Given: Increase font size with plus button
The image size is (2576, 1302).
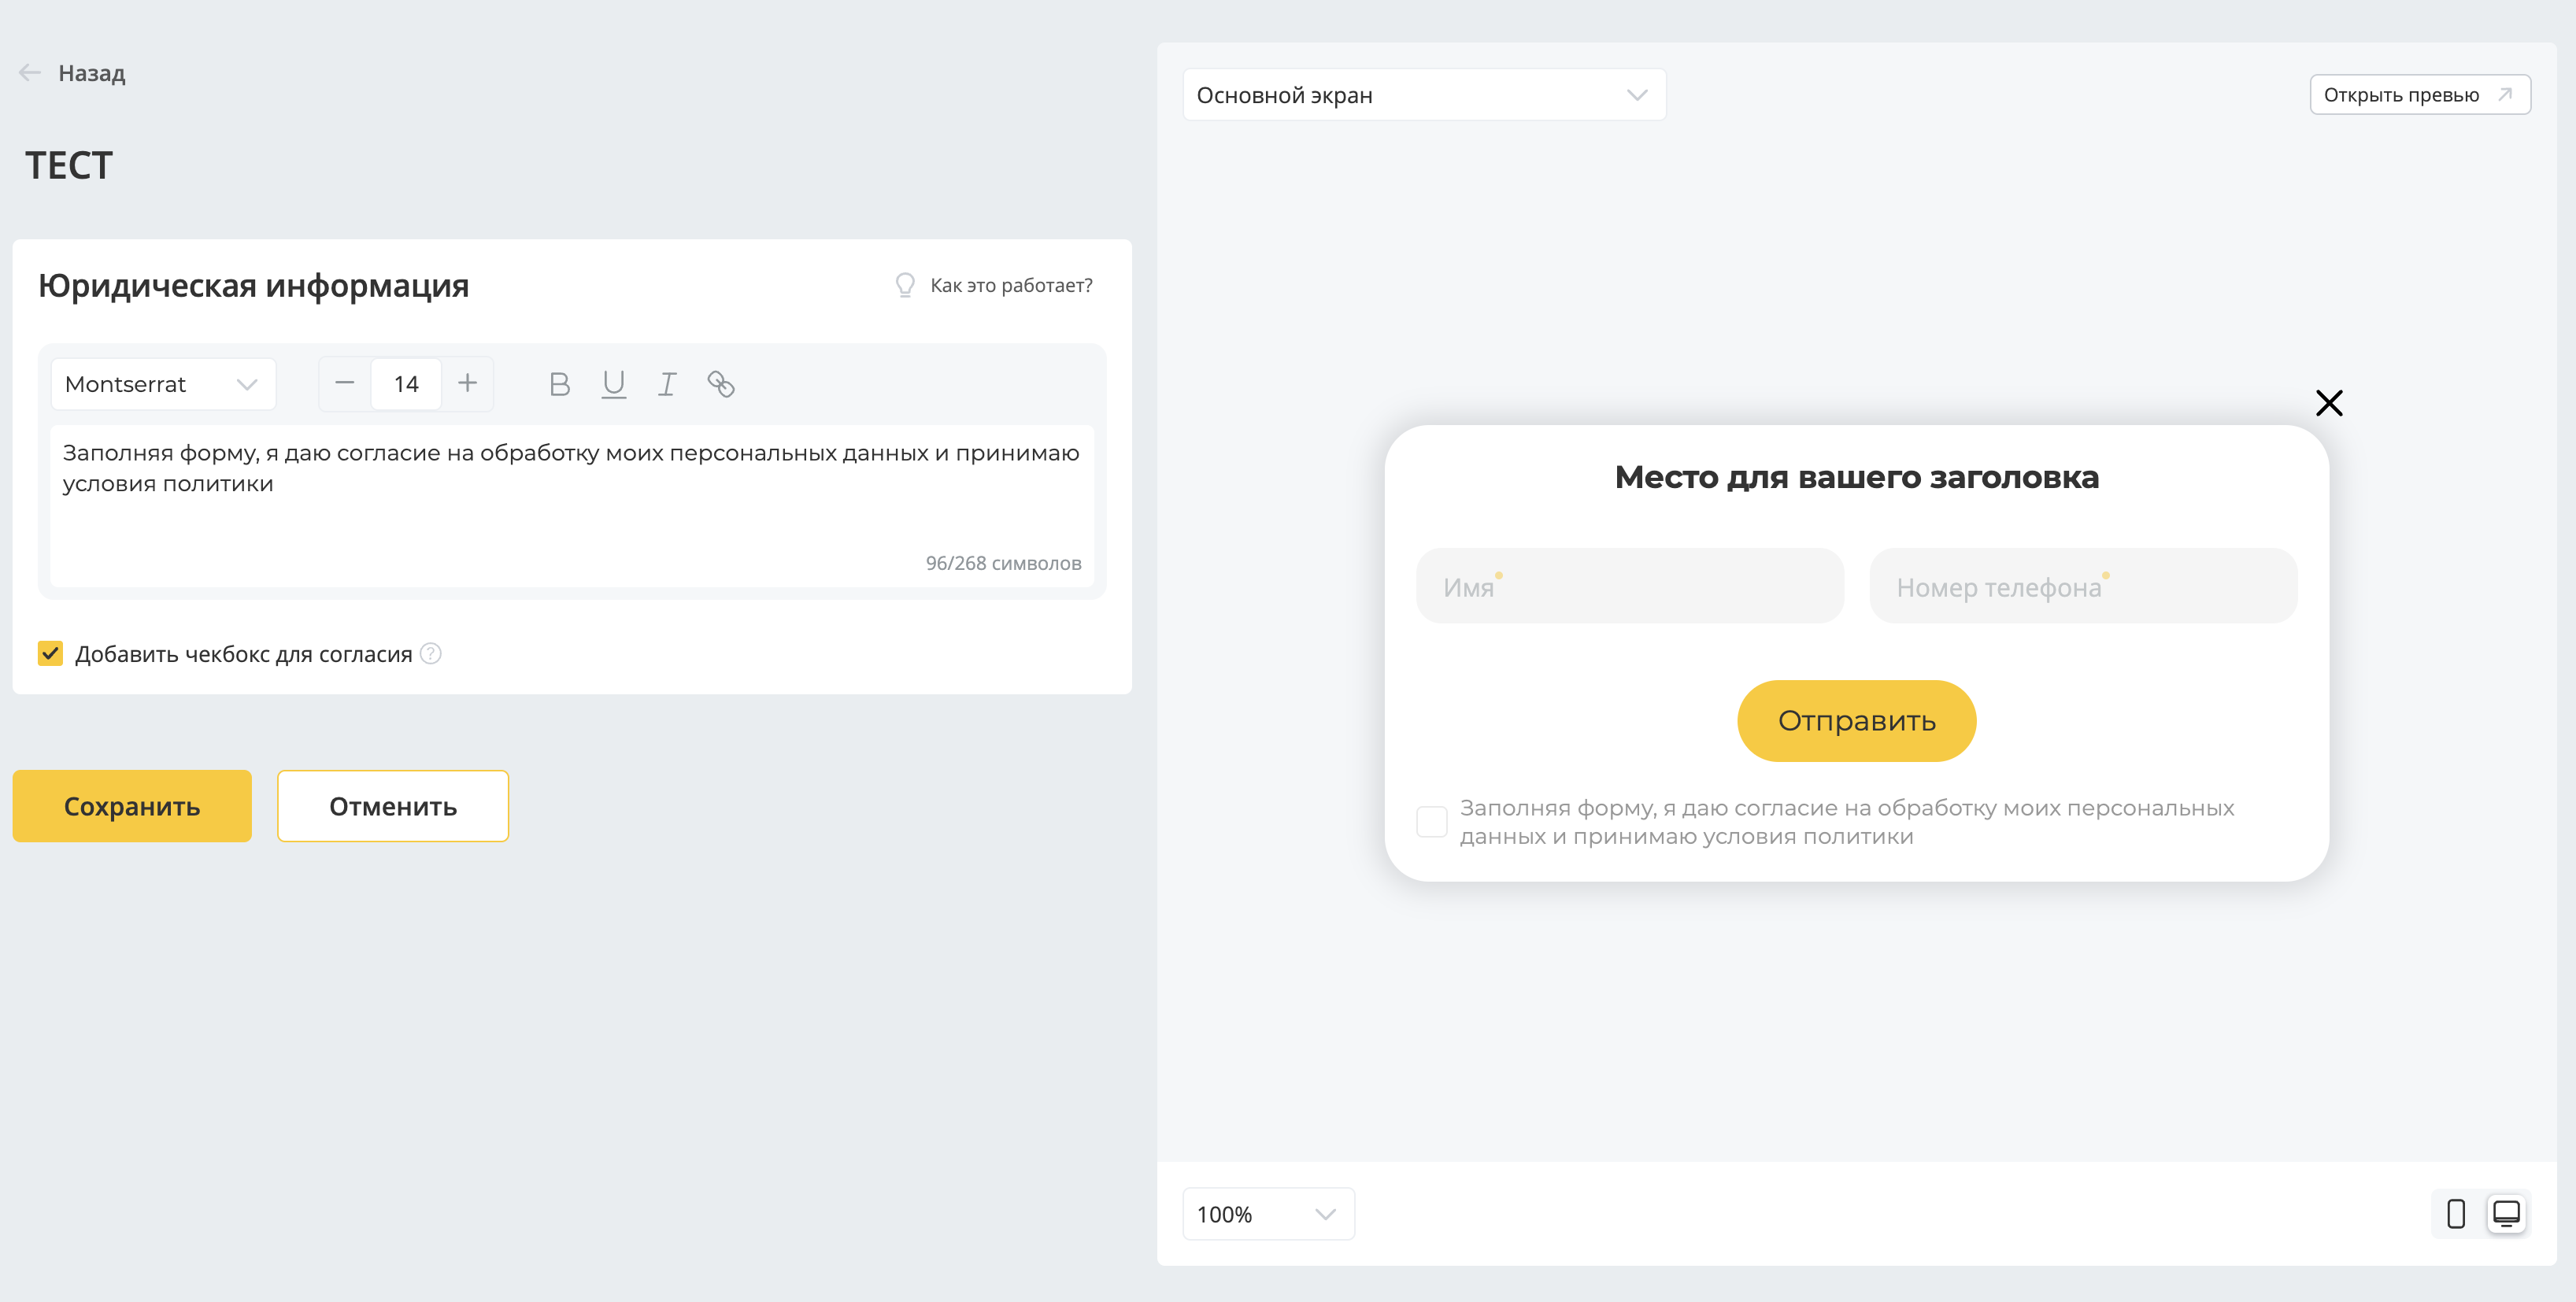Looking at the screenshot, I should point(467,383).
